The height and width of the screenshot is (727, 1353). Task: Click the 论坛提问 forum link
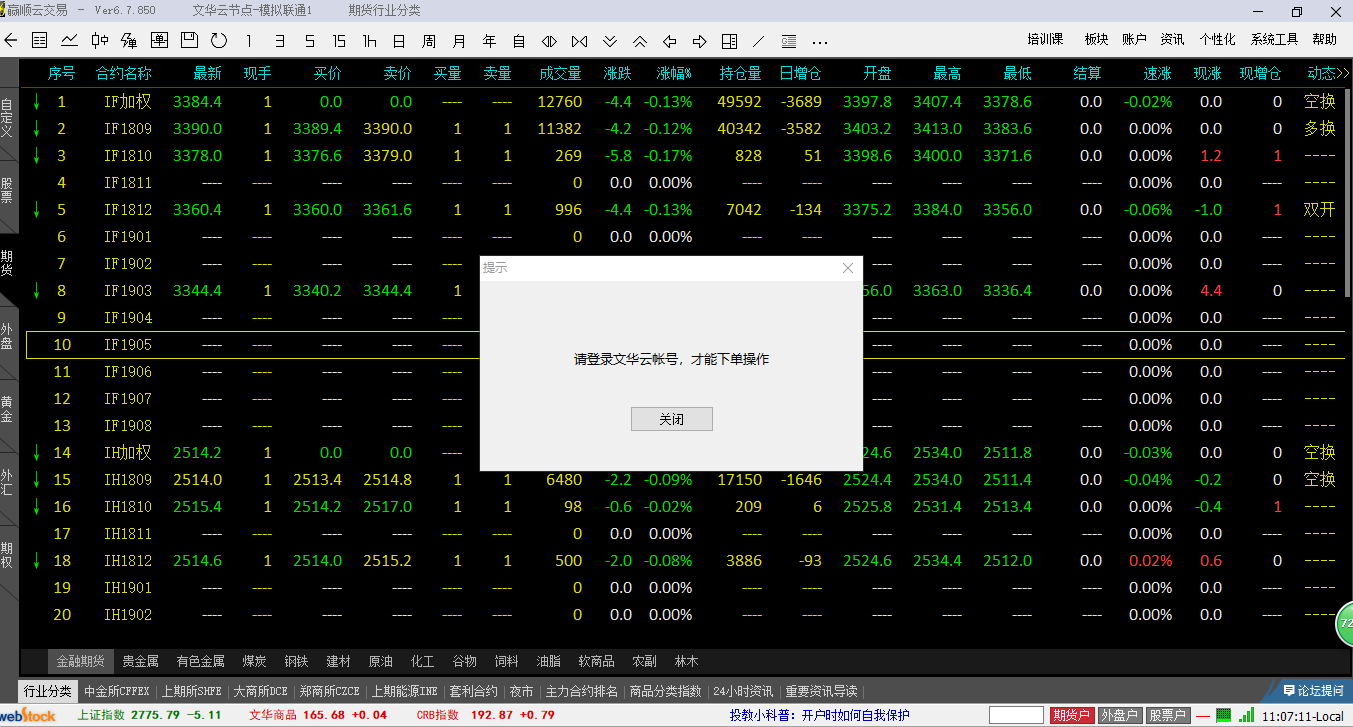(x=1314, y=690)
